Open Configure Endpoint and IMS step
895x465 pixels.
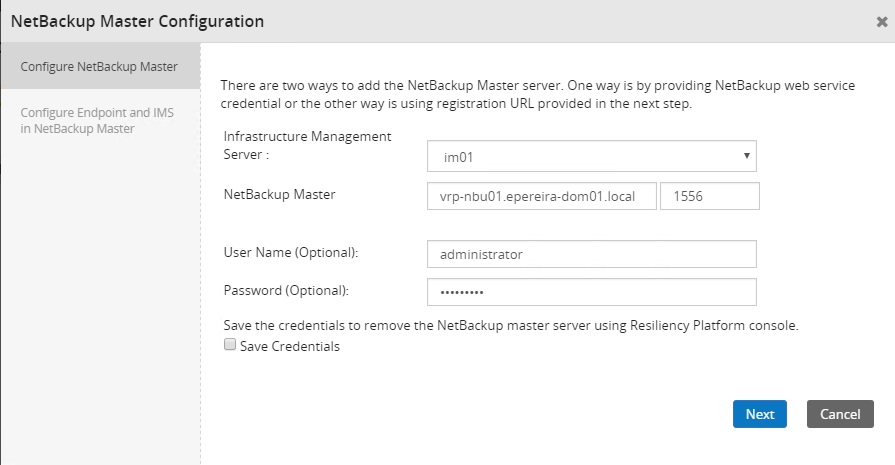(x=97, y=120)
